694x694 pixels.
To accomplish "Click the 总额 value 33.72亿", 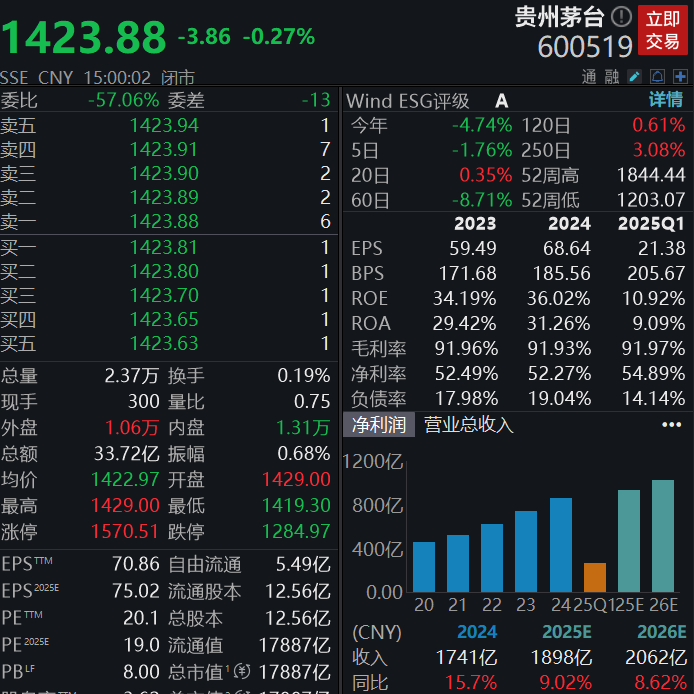I will pos(127,454).
